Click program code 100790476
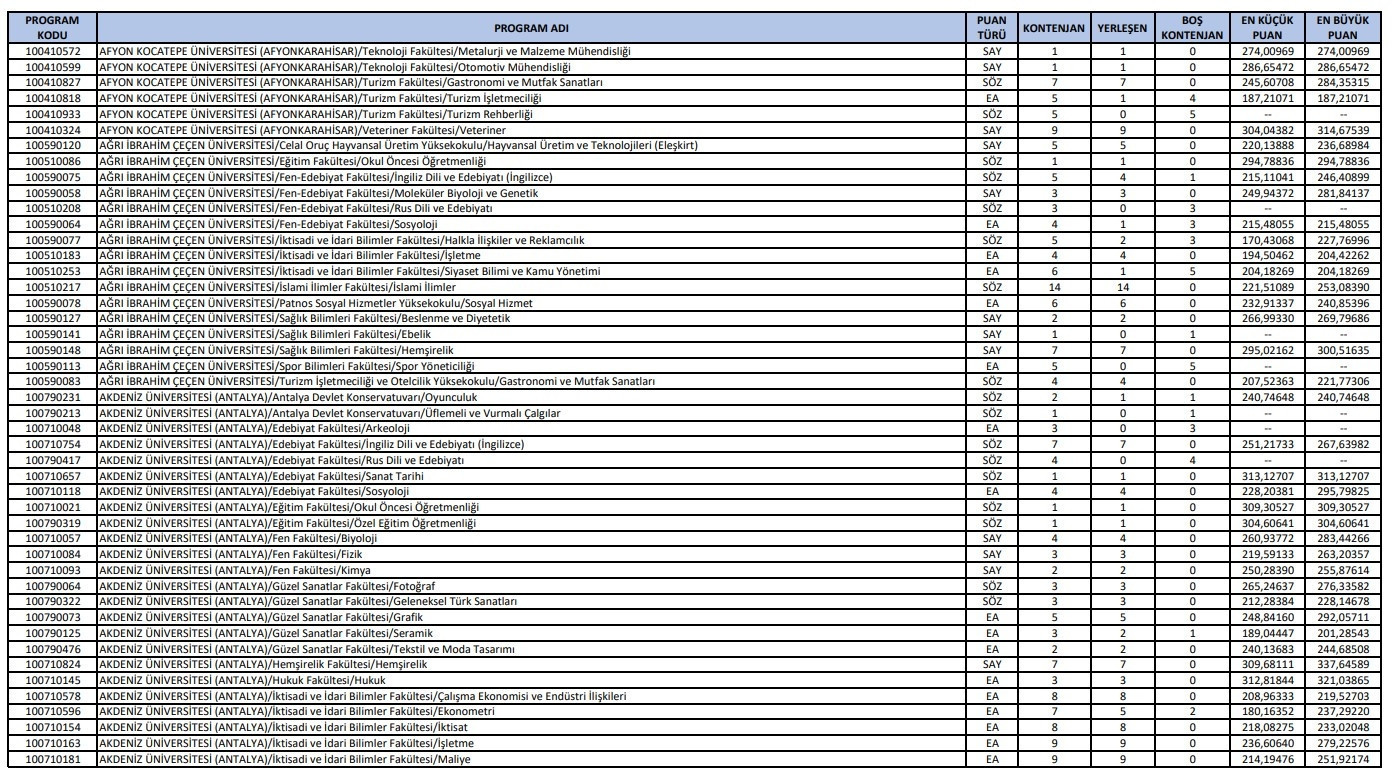This screenshot has width=1398, height=769. tap(51, 650)
